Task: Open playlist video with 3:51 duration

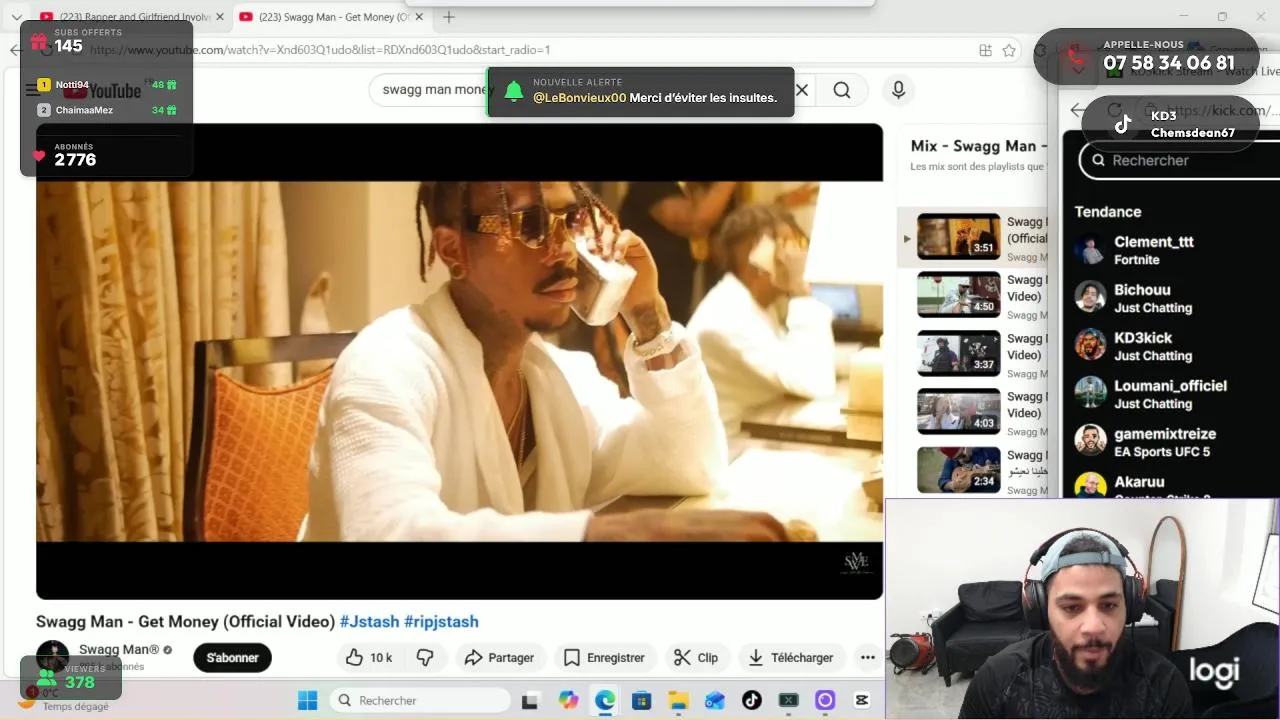Action: click(x=959, y=236)
